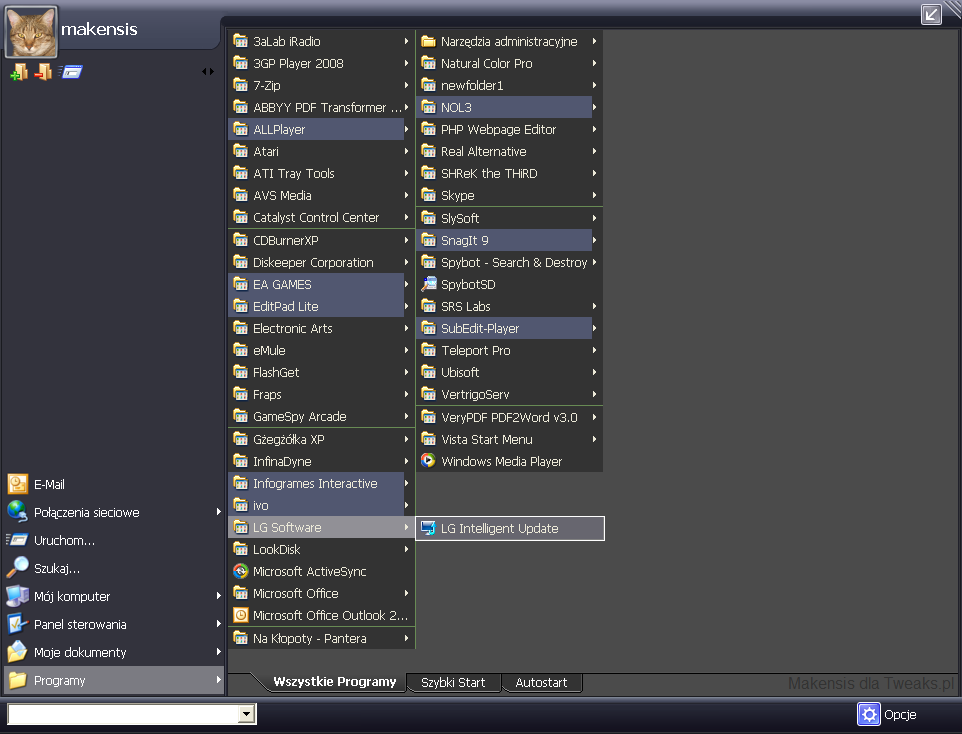The image size is (962, 734).
Task: Click the Uruchom... run icon
Action: [18, 540]
